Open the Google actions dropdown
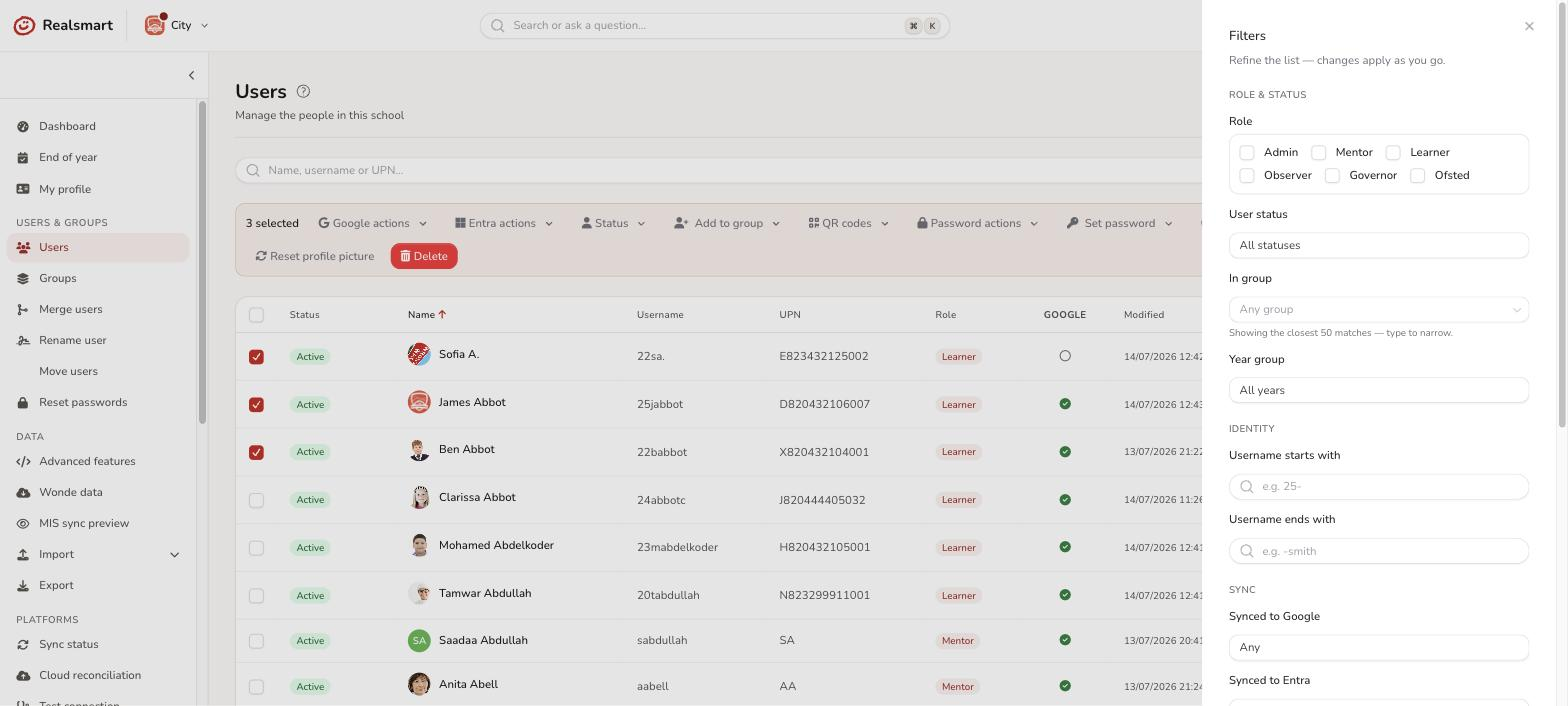 coord(373,223)
